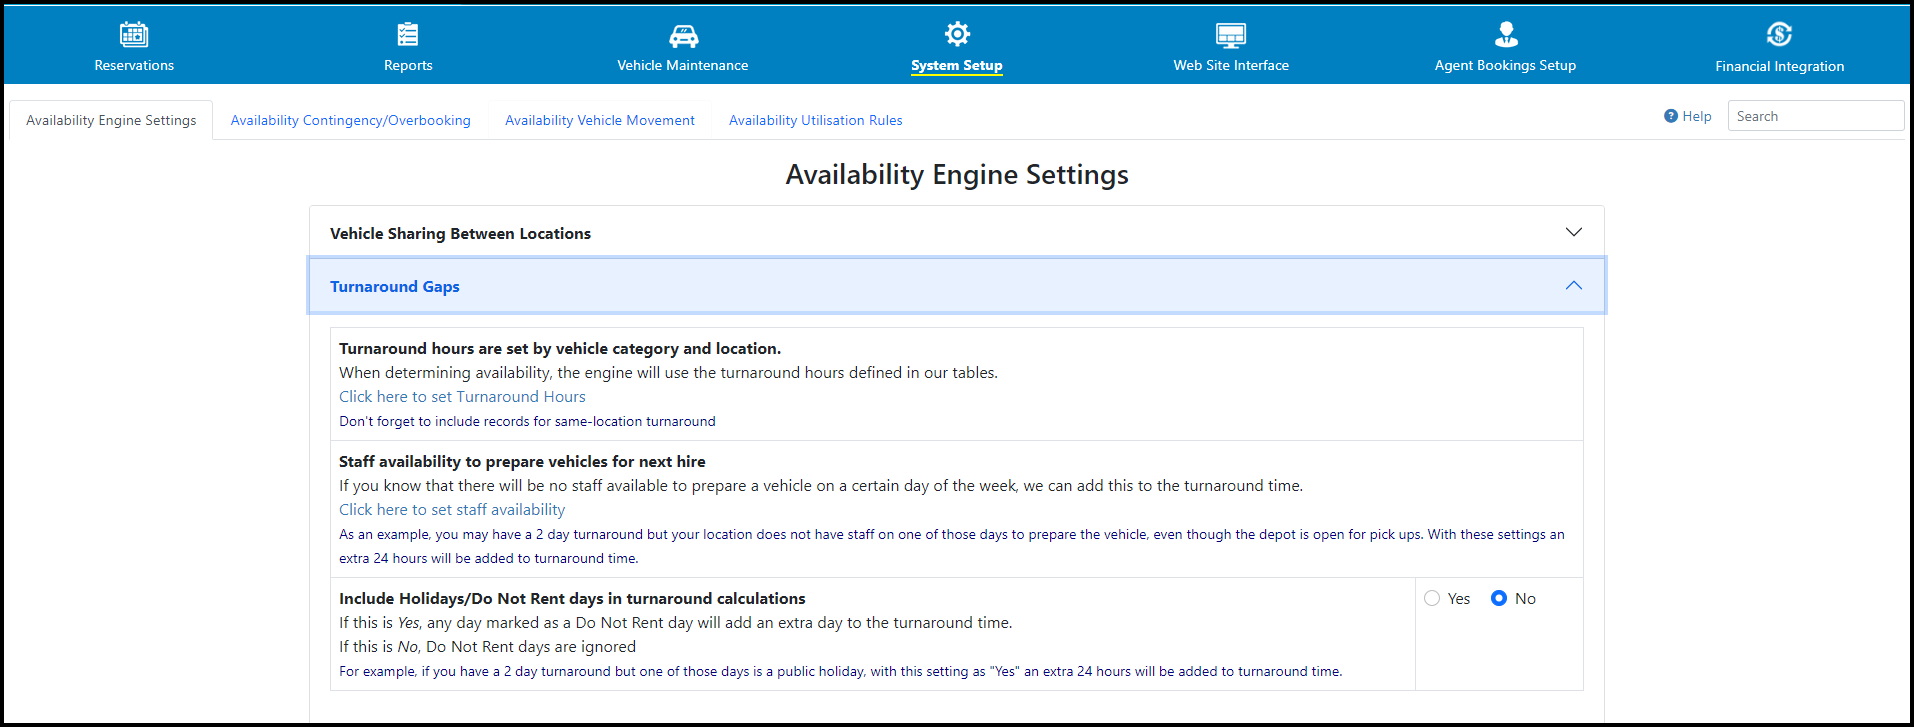
Task: Click 'Don't forget to include records' note
Action: [527, 422]
